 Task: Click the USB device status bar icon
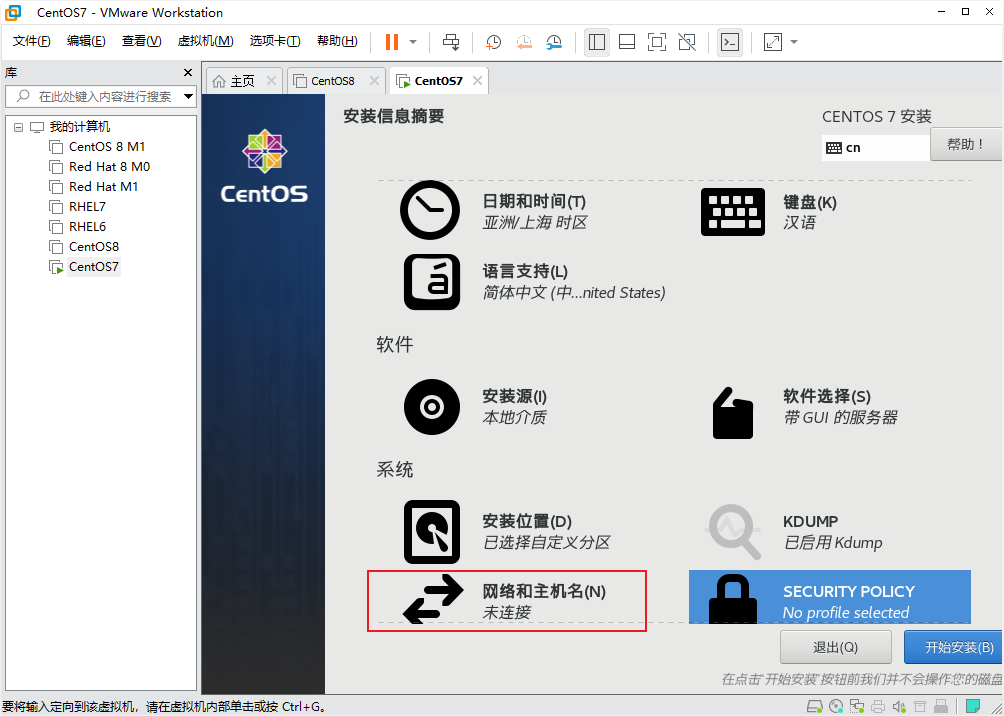[x=941, y=706]
